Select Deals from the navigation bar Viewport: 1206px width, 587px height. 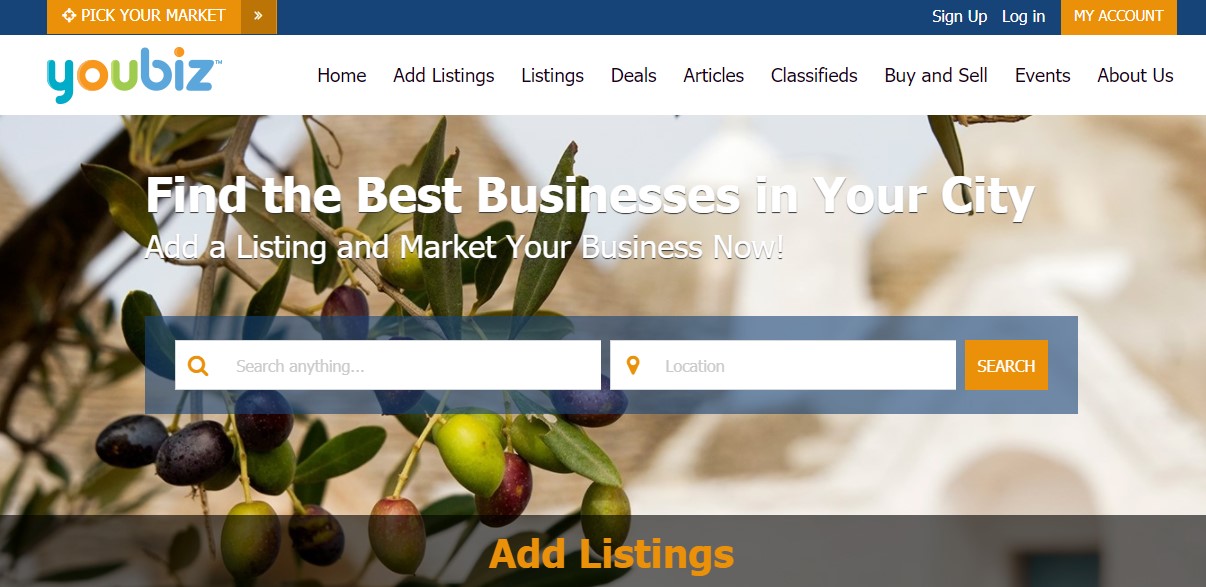634,75
